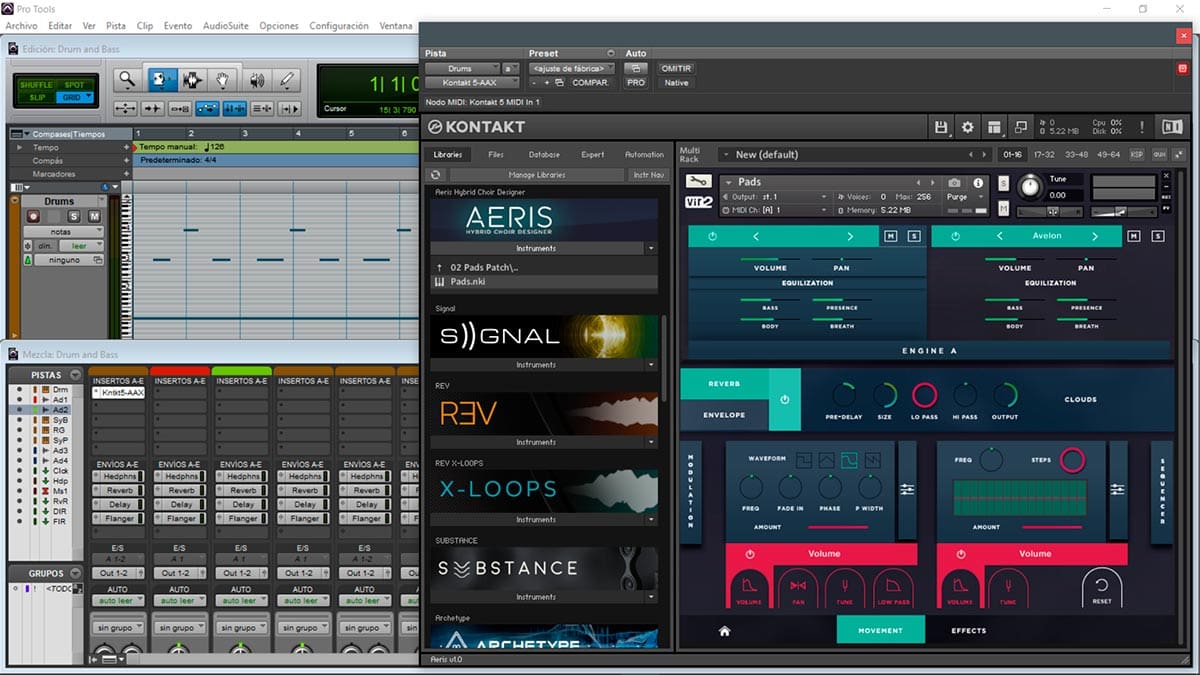Click the OMITIR bypass button

pyautogui.click(x=676, y=69)
